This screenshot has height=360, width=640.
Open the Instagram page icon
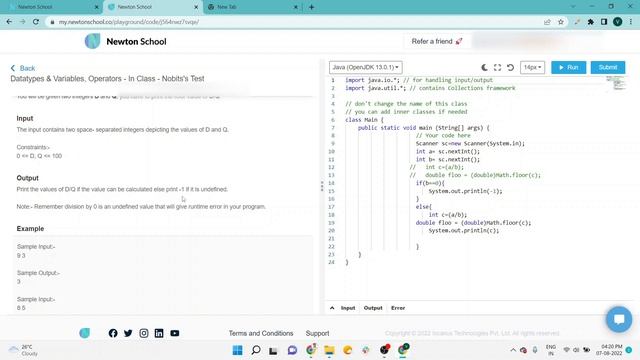[x=144, y=333]
